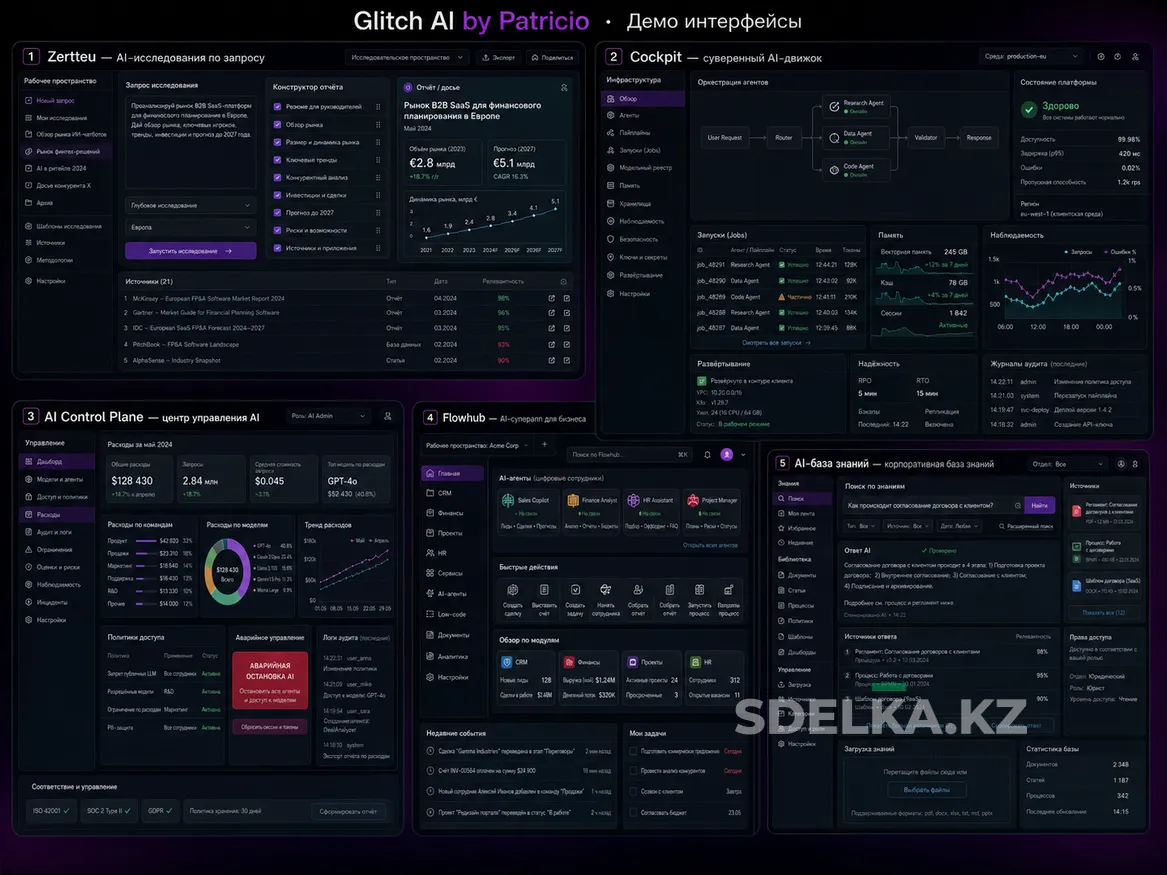The image size is (1167, 875).
Task: Select 'Избранное' in knowledge base sidebar
Action: [x=802, y=528]
